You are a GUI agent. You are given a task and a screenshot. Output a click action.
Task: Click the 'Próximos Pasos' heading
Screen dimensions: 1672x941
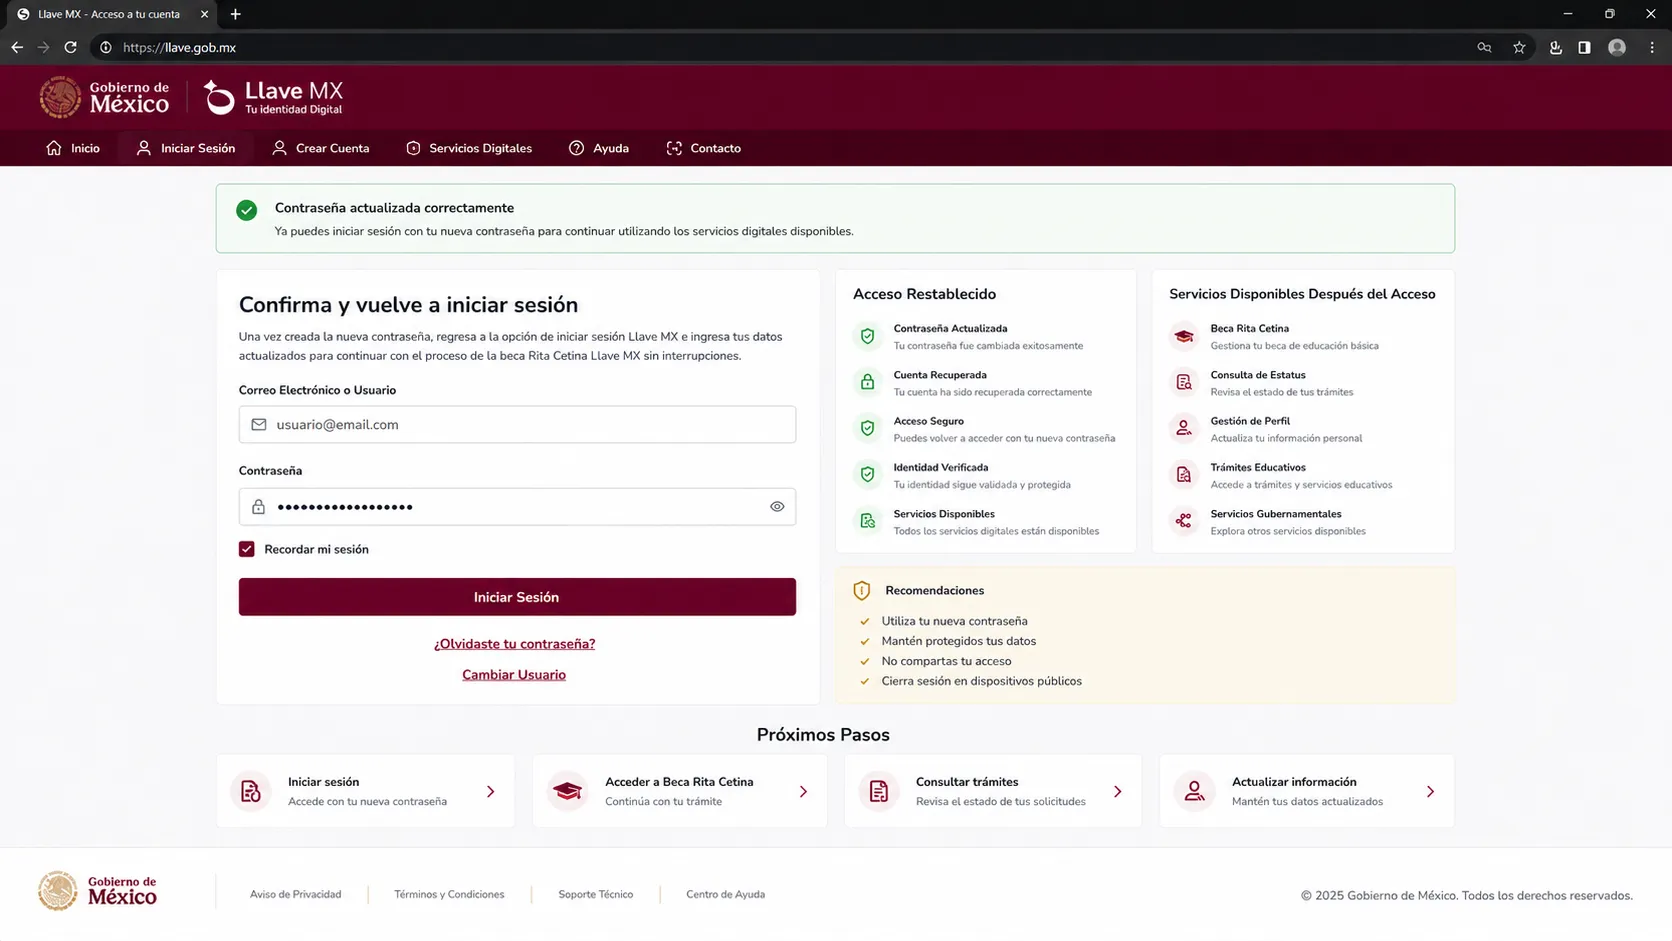[823, 735]
